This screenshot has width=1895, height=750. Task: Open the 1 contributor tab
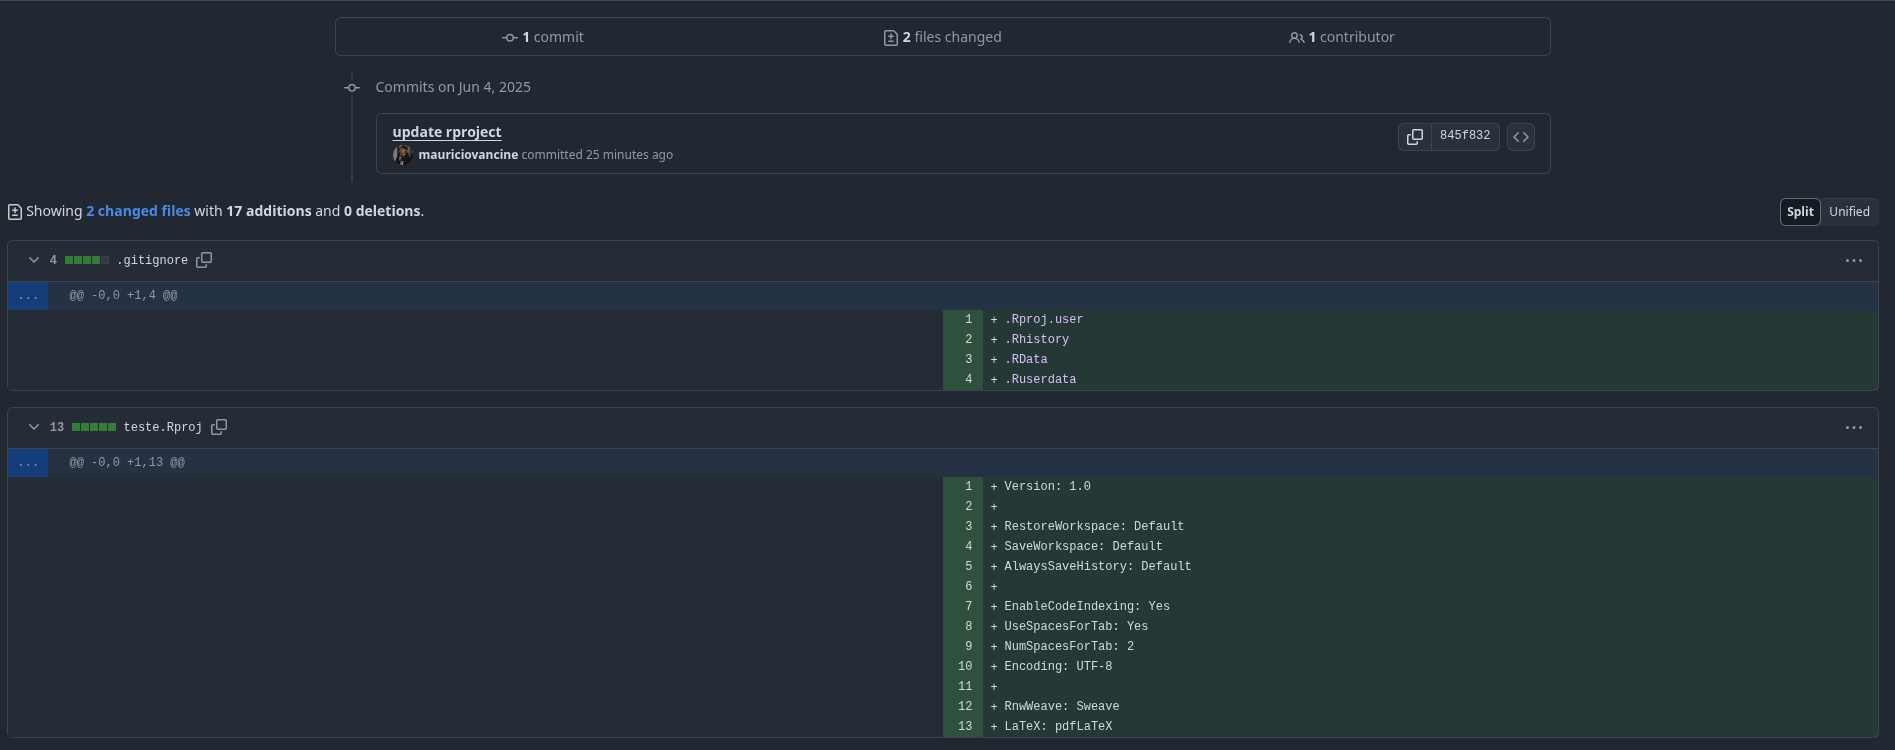coord(1341,37)
